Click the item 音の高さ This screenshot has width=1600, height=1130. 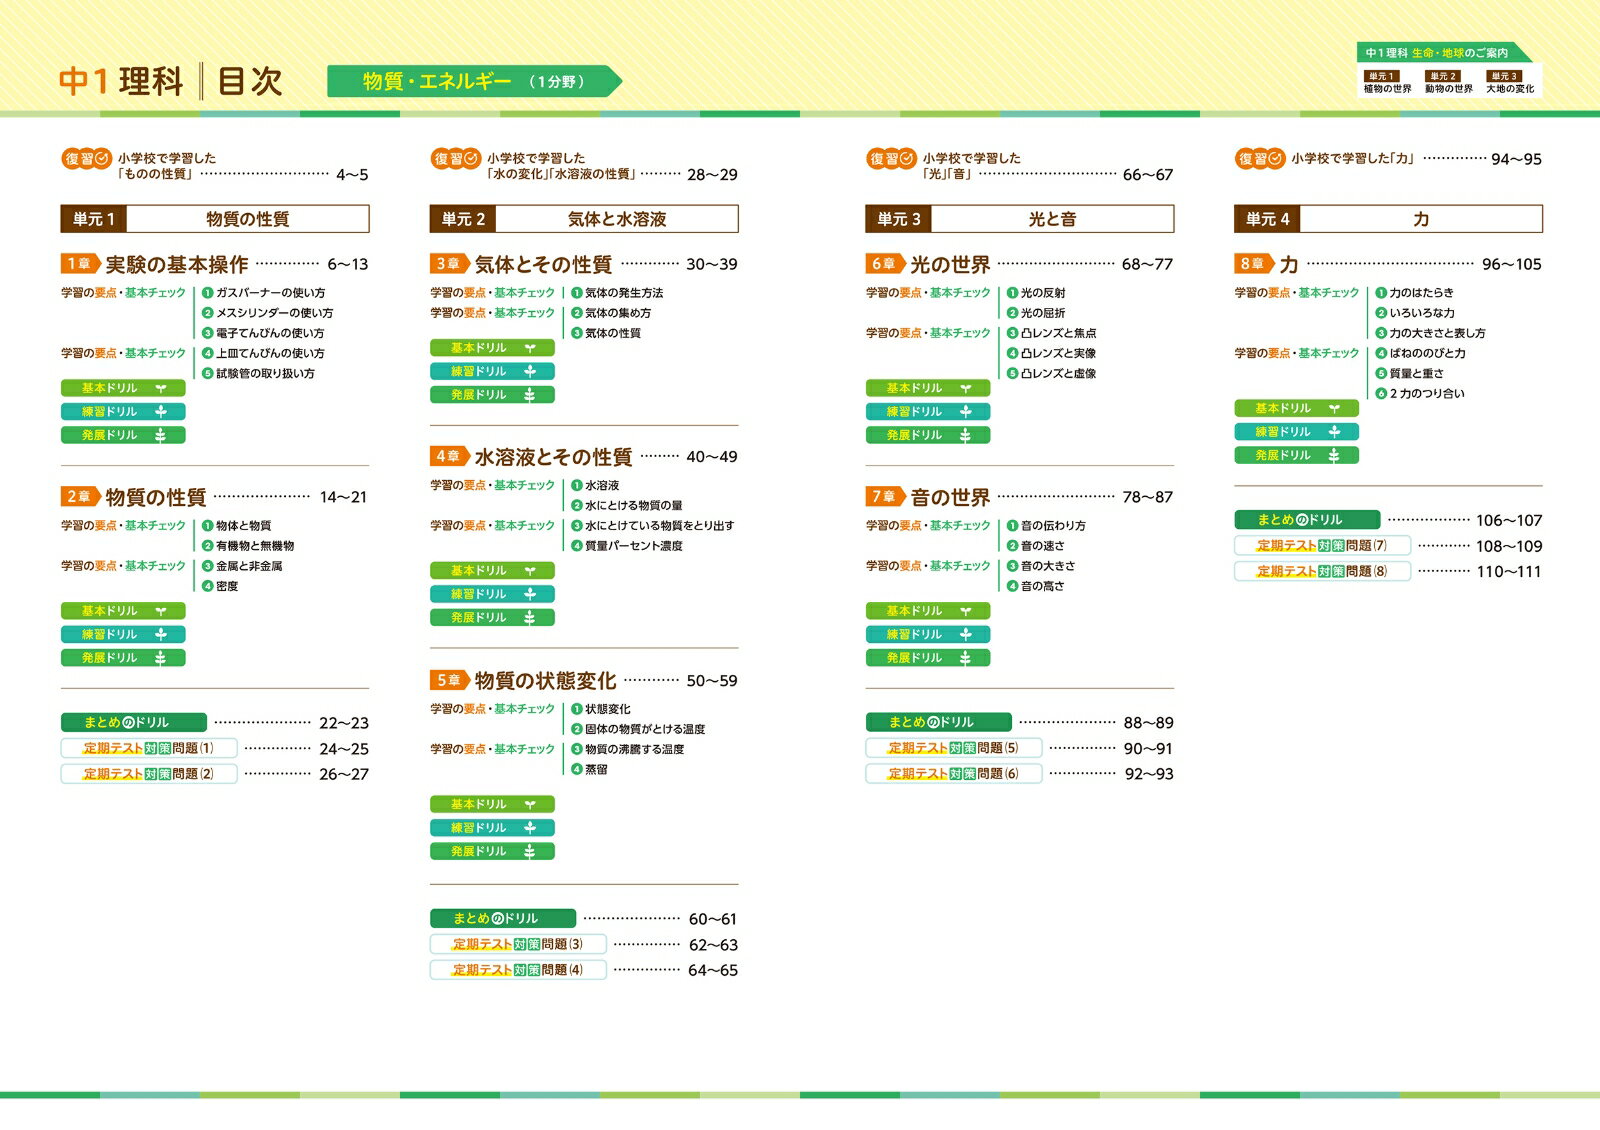click(x=1036, y=586)
